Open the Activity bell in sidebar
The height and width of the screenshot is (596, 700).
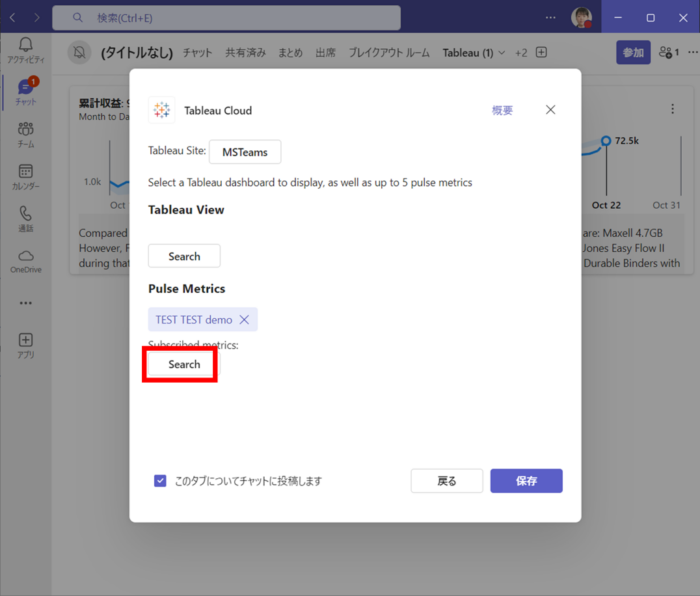click(x=25, y=50)
